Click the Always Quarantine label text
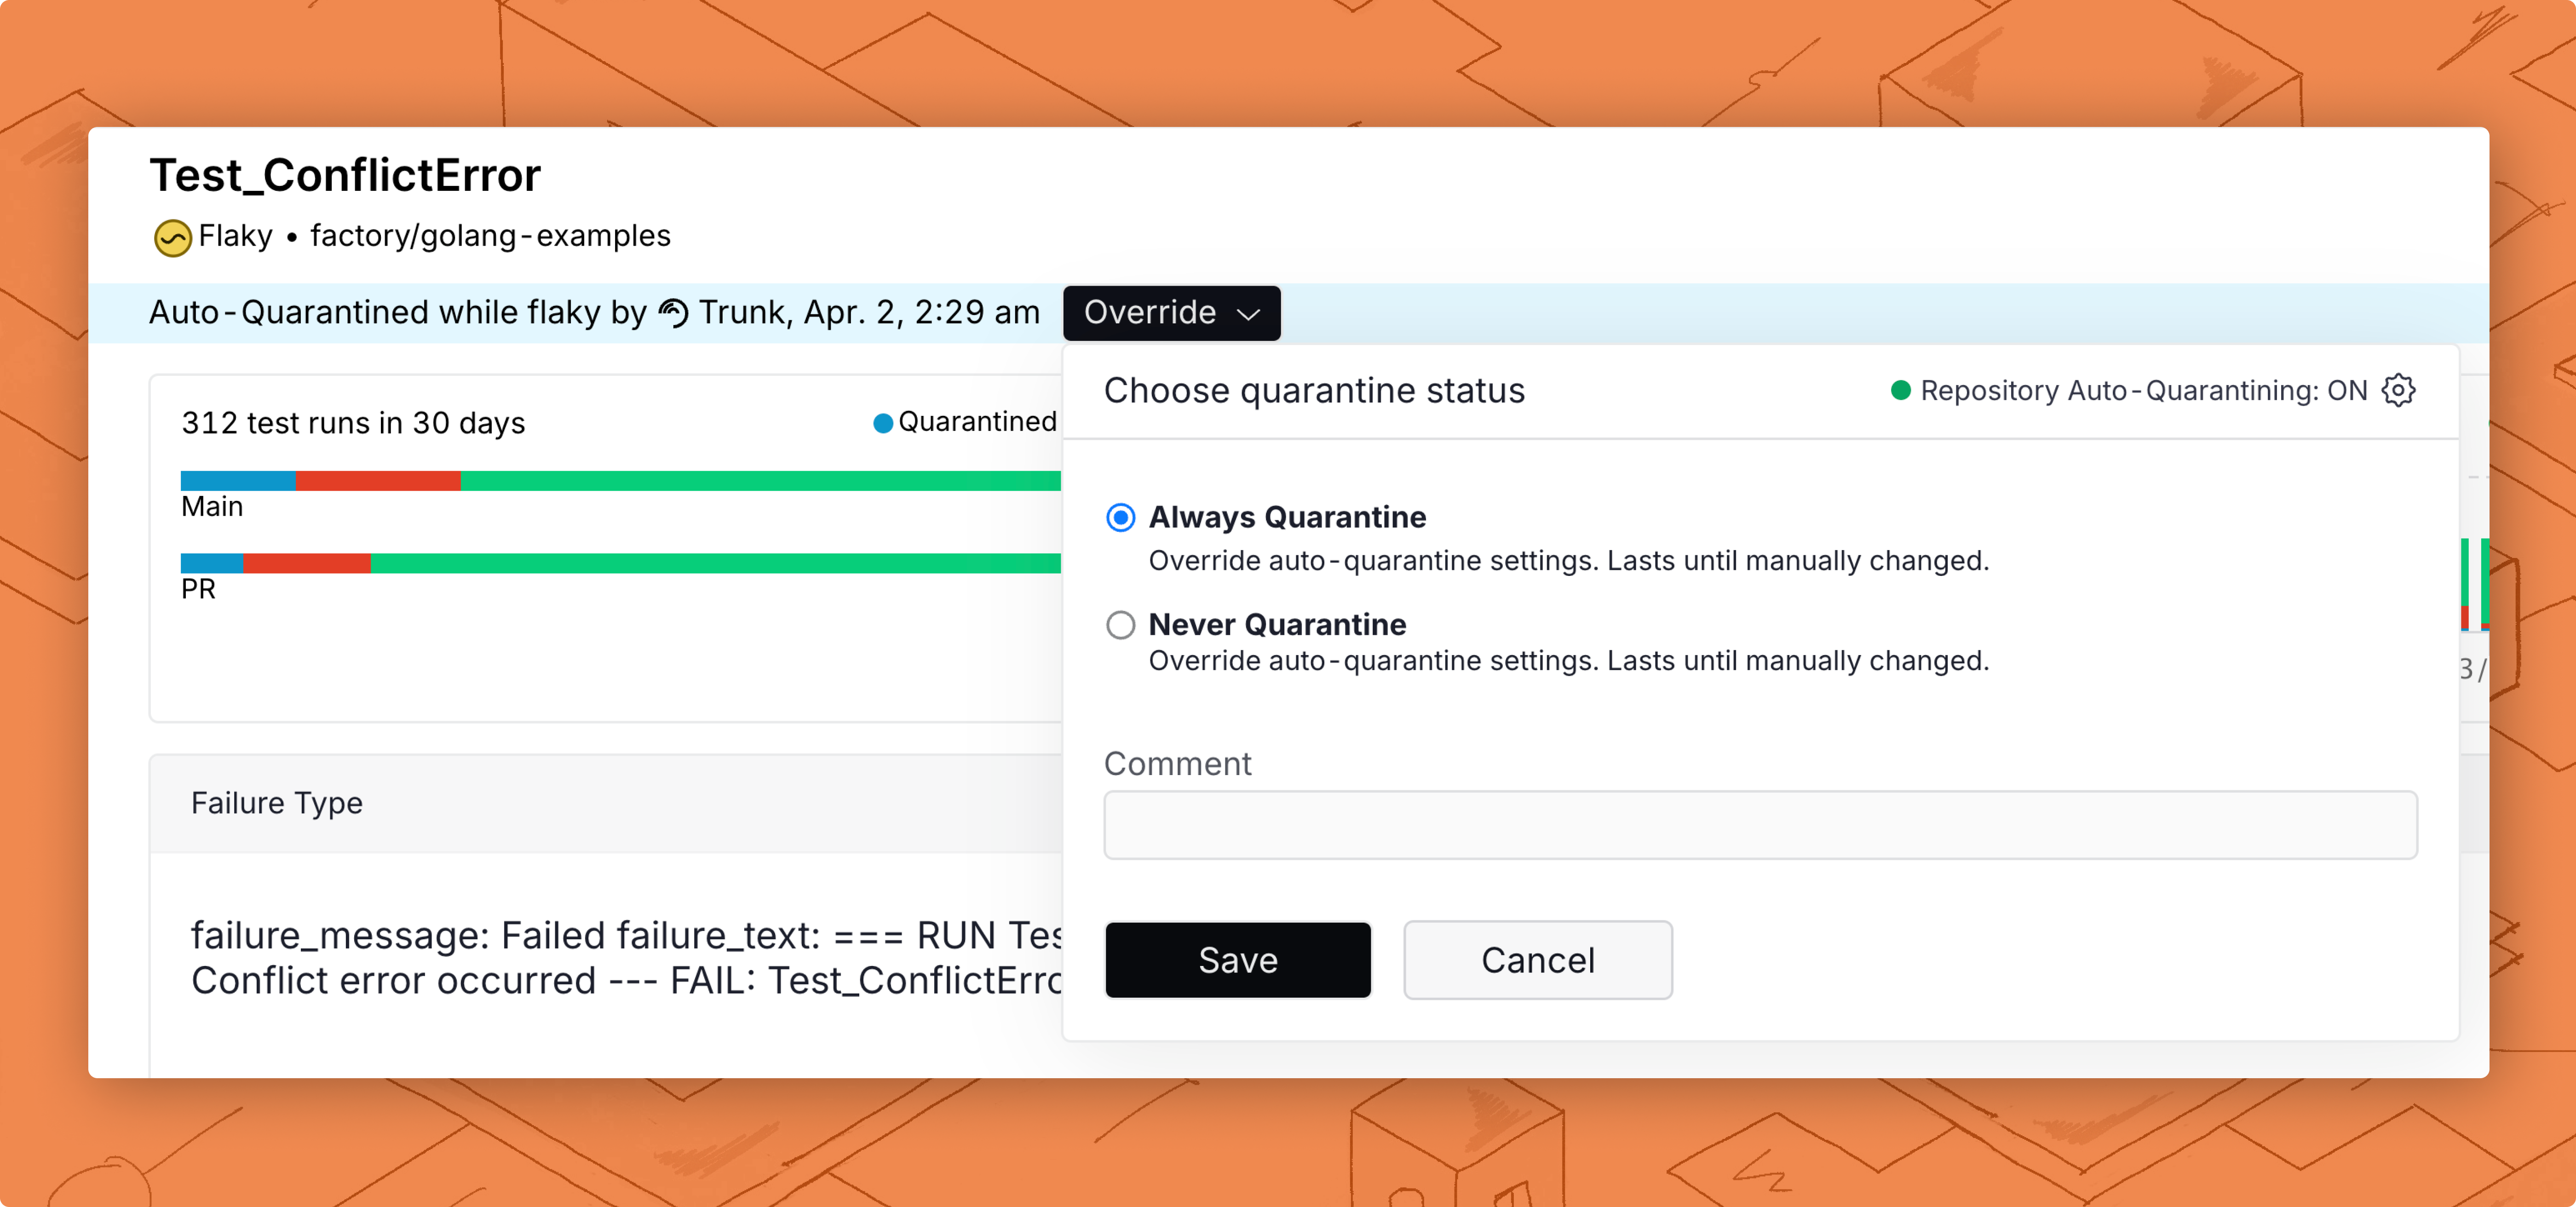Viewport: 2576px width, 1207px height. pos(1287,517)
